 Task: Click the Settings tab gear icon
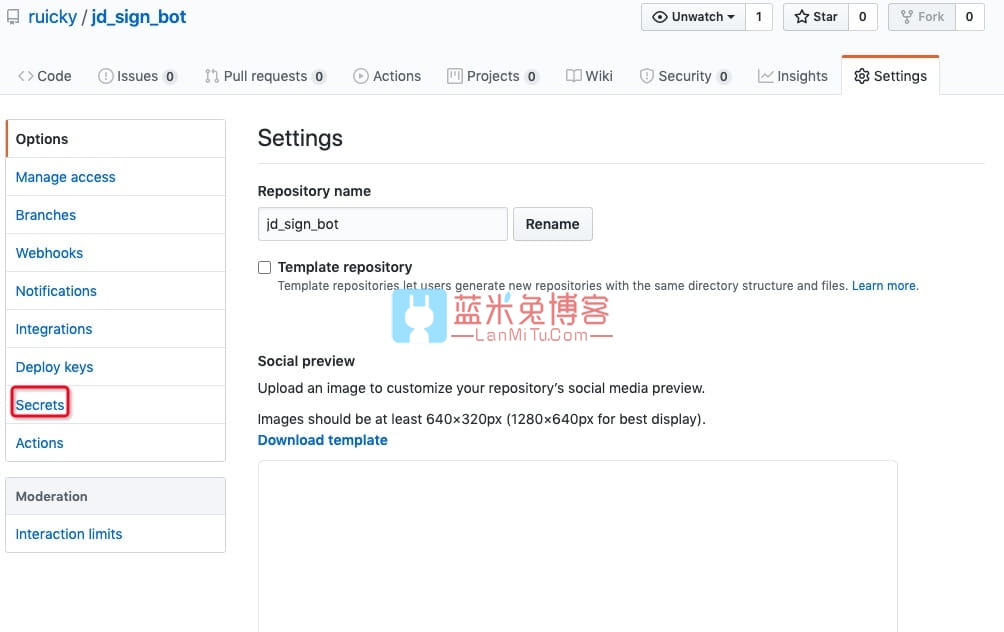pyautogui.click(x=862, y=76)
